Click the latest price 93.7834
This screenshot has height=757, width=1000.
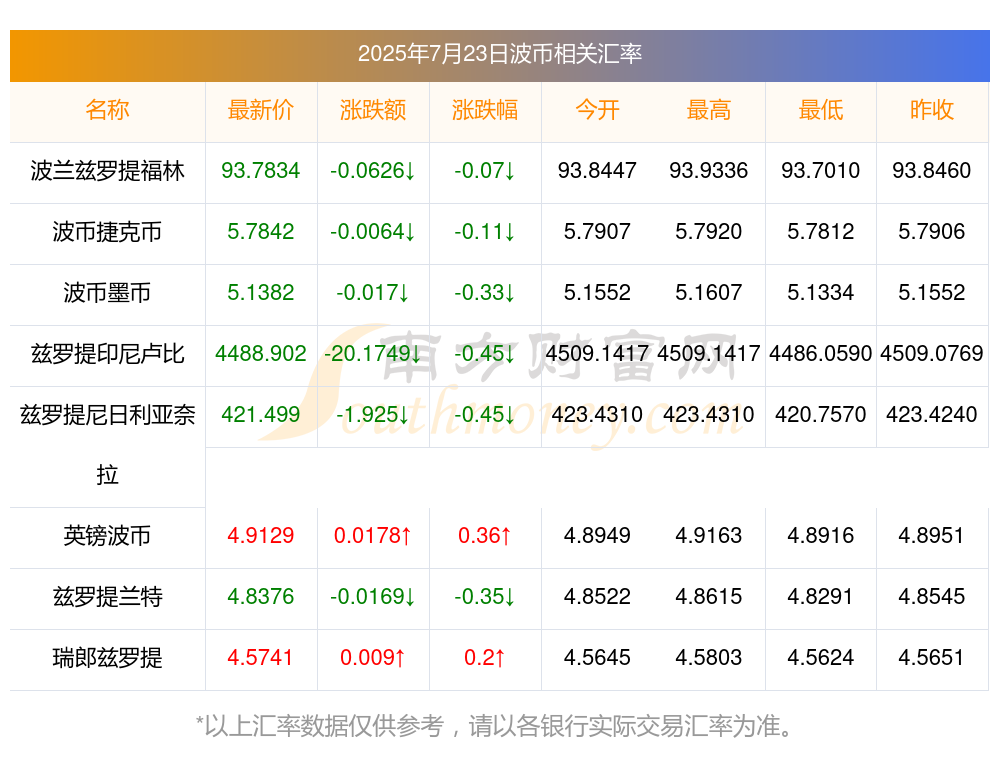click(261, 171)
